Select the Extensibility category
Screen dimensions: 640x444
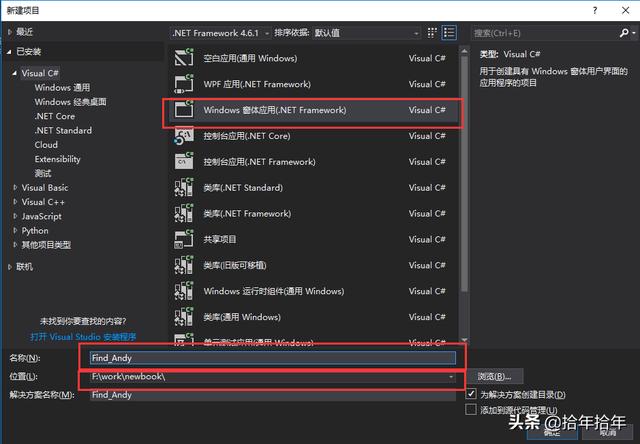tap(58, 159)
